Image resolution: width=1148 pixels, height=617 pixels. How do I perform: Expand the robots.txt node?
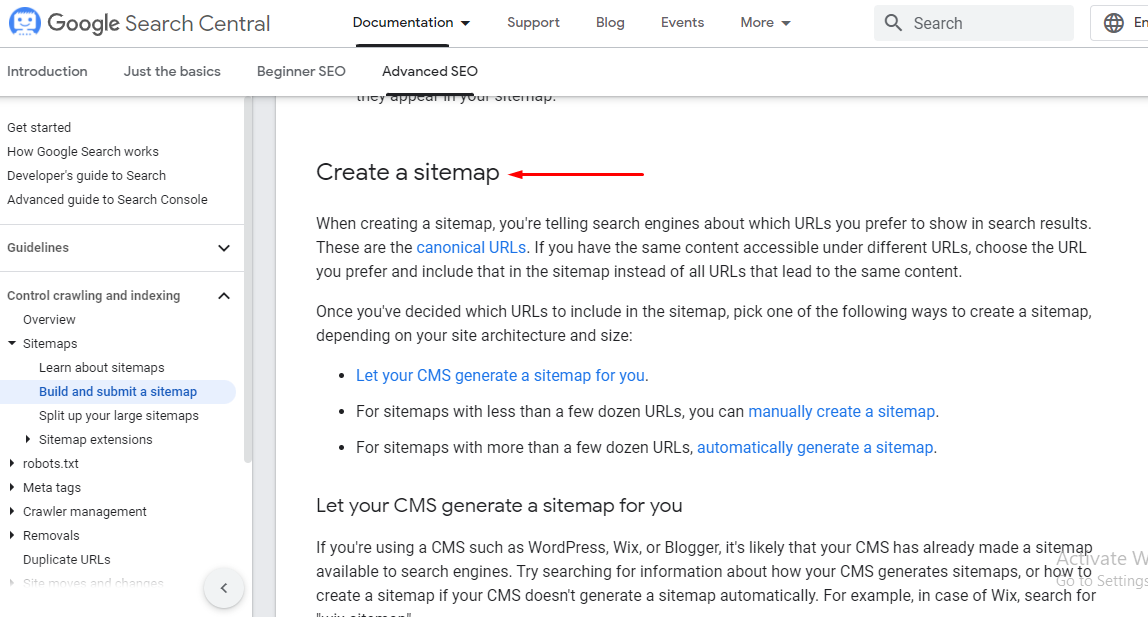point(12,463)
